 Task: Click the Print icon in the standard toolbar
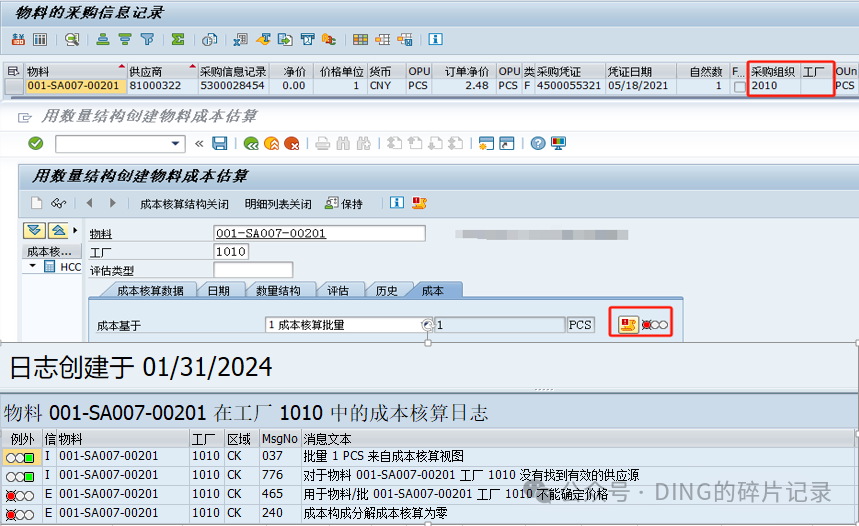coord(323,144)
